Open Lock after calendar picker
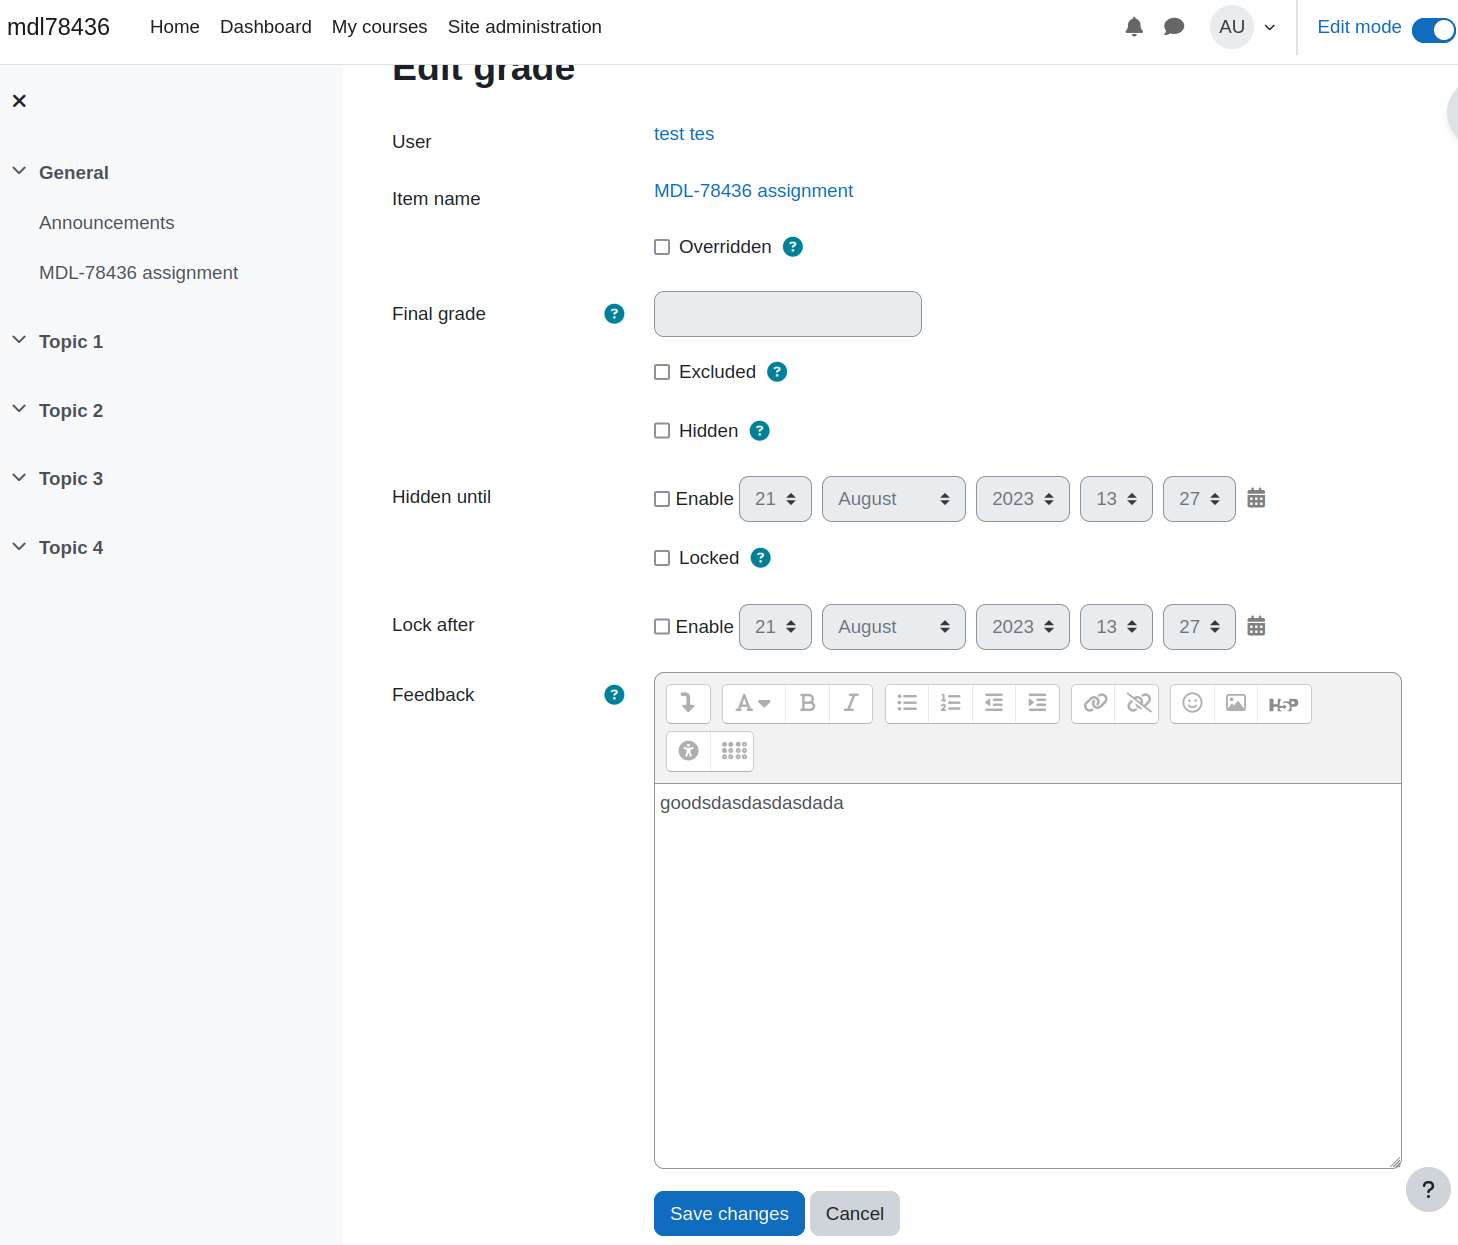 1257,626
